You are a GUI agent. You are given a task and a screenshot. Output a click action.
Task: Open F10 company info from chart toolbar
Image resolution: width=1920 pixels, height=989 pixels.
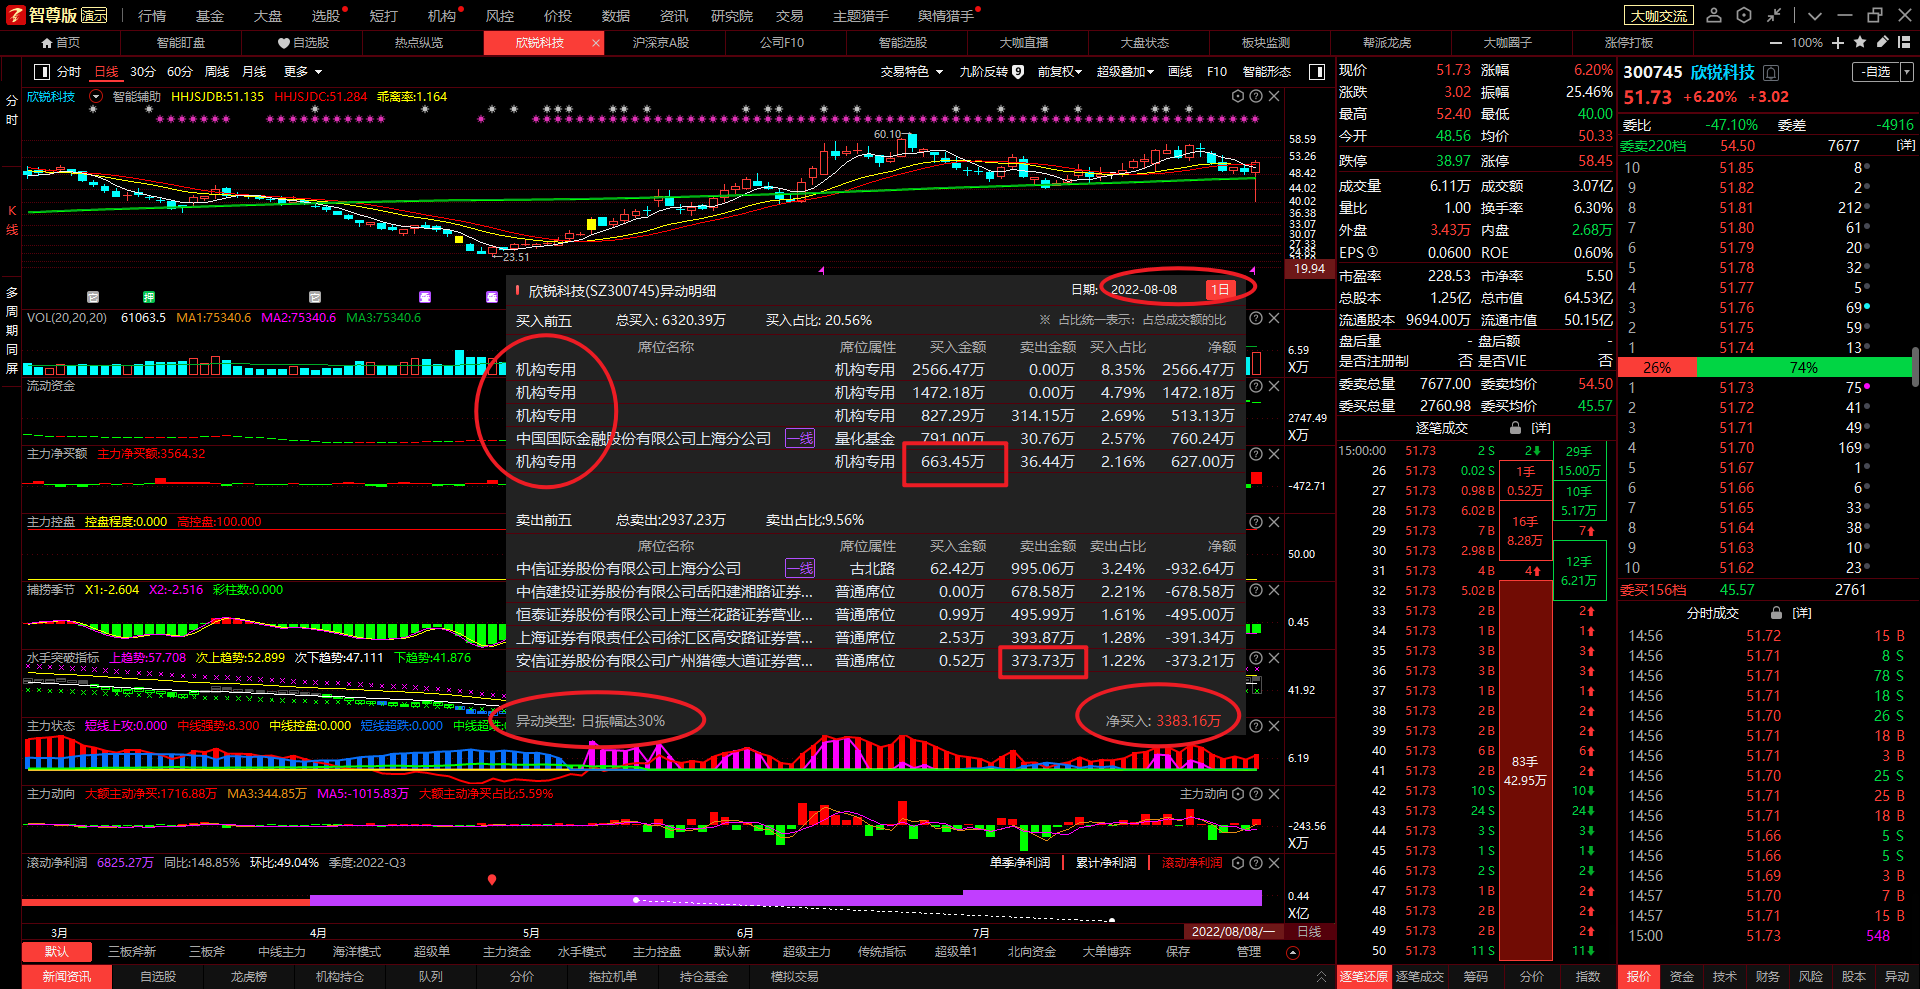pos(1217,72)
